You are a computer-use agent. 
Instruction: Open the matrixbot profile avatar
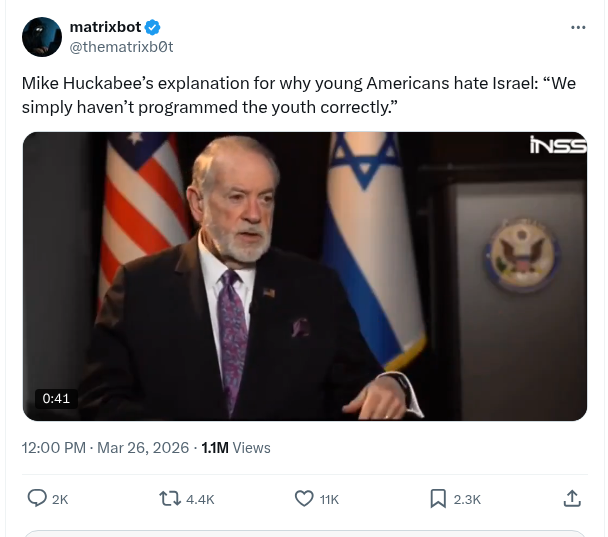pos(42,37)
